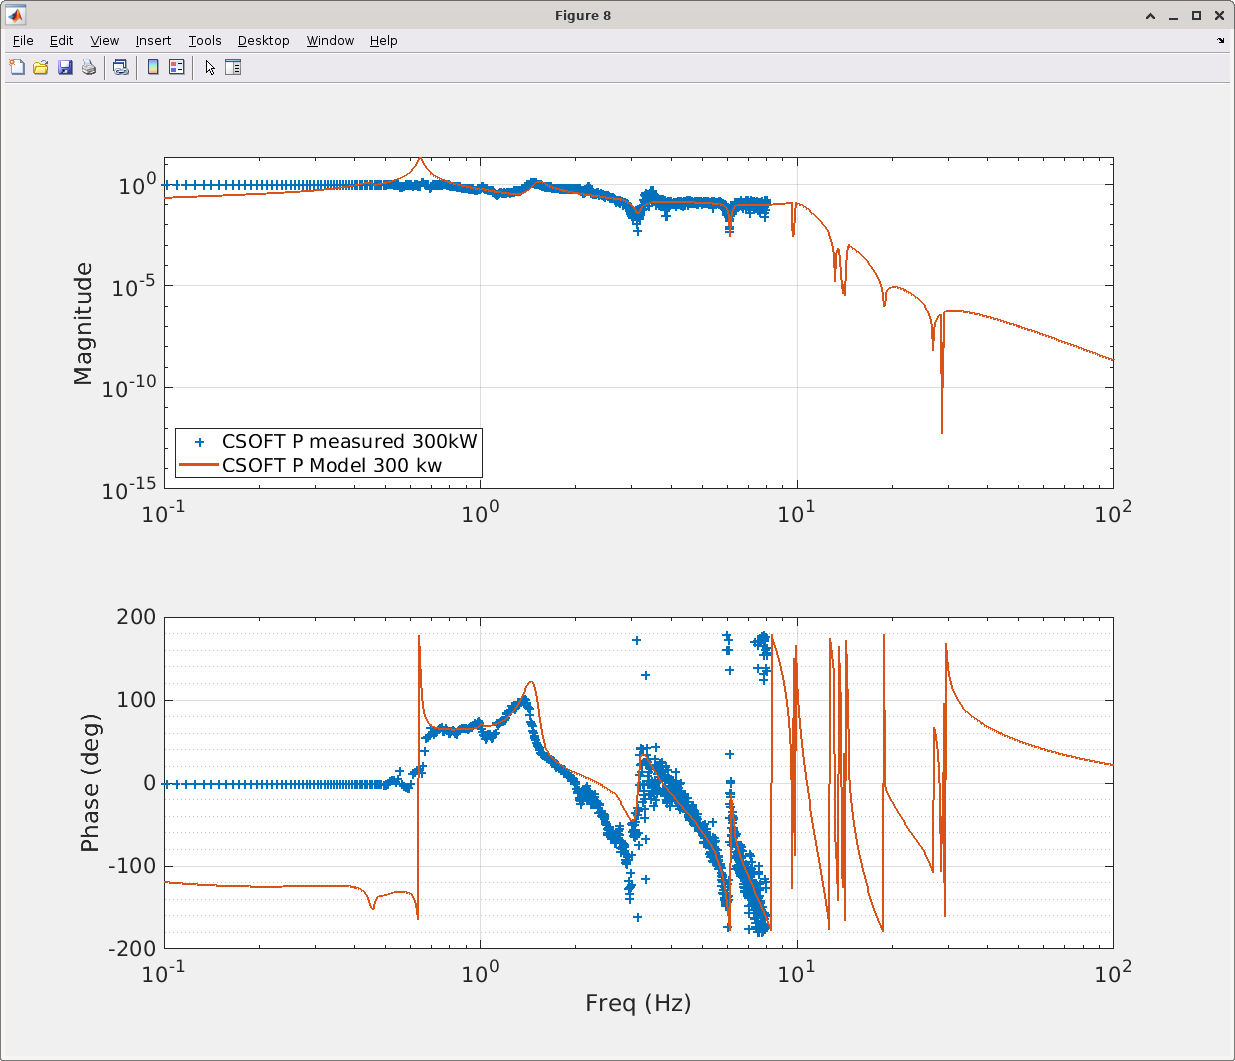Viewport: 1235px width, 1061px height.
Task: Click the Link Plot toolbar icon
Action: point(121,68)
